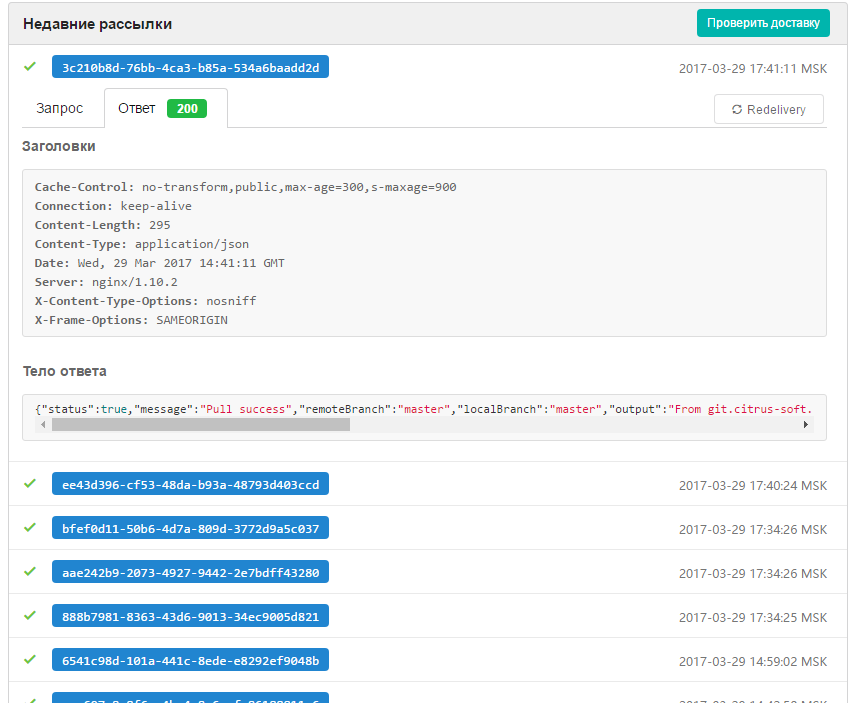Click the success checkmark beside bfef0d11 delivery
857x703 pixels.
[x=30, y=528]
